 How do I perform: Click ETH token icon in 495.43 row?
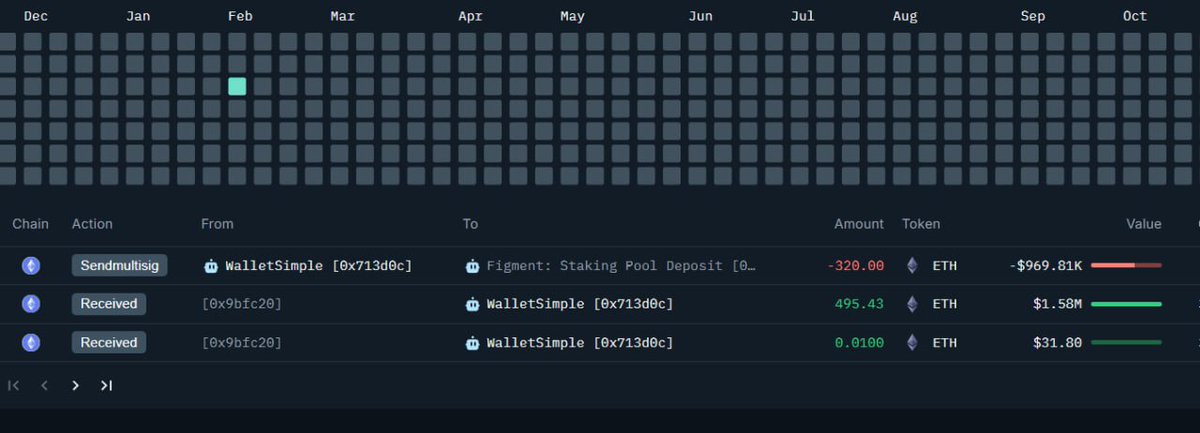pyautogui.click(x=911, y=303)
